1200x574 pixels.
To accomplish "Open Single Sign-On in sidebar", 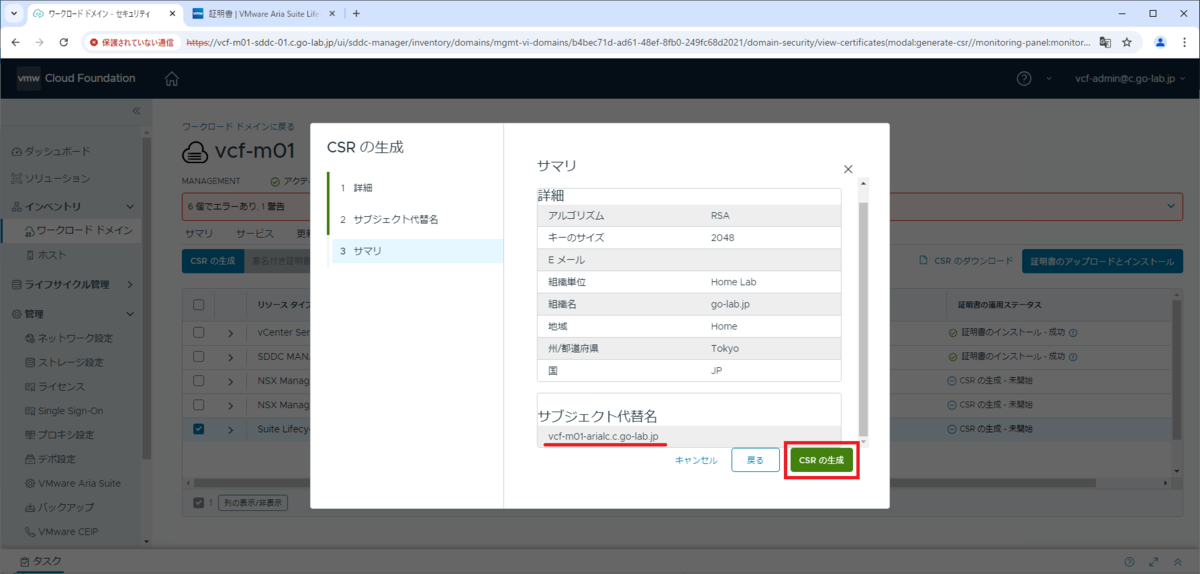I will tap(72, 410).
